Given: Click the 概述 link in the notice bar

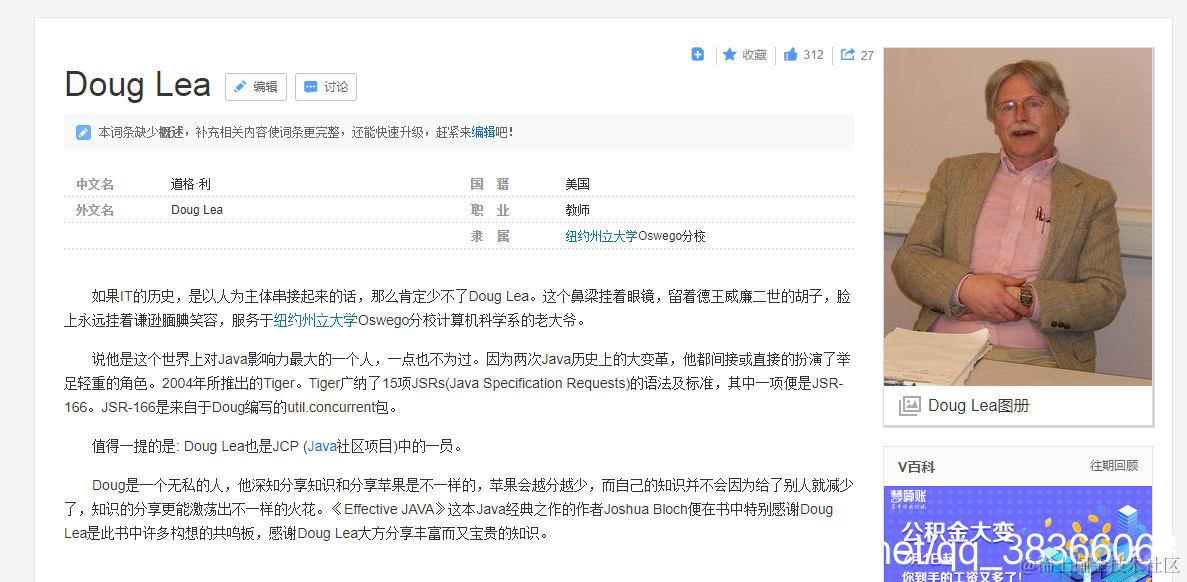Looking at the screenshot, I should [171, 131].
